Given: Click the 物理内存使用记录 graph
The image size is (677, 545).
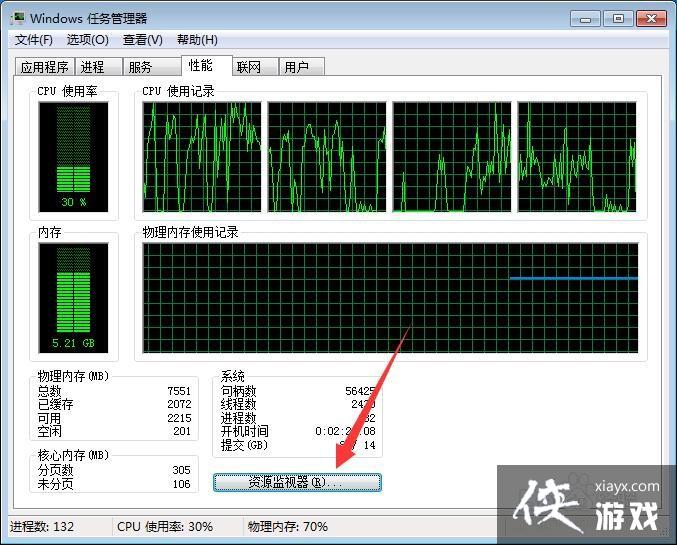Looking at the screenshot, I should (390, 298).
